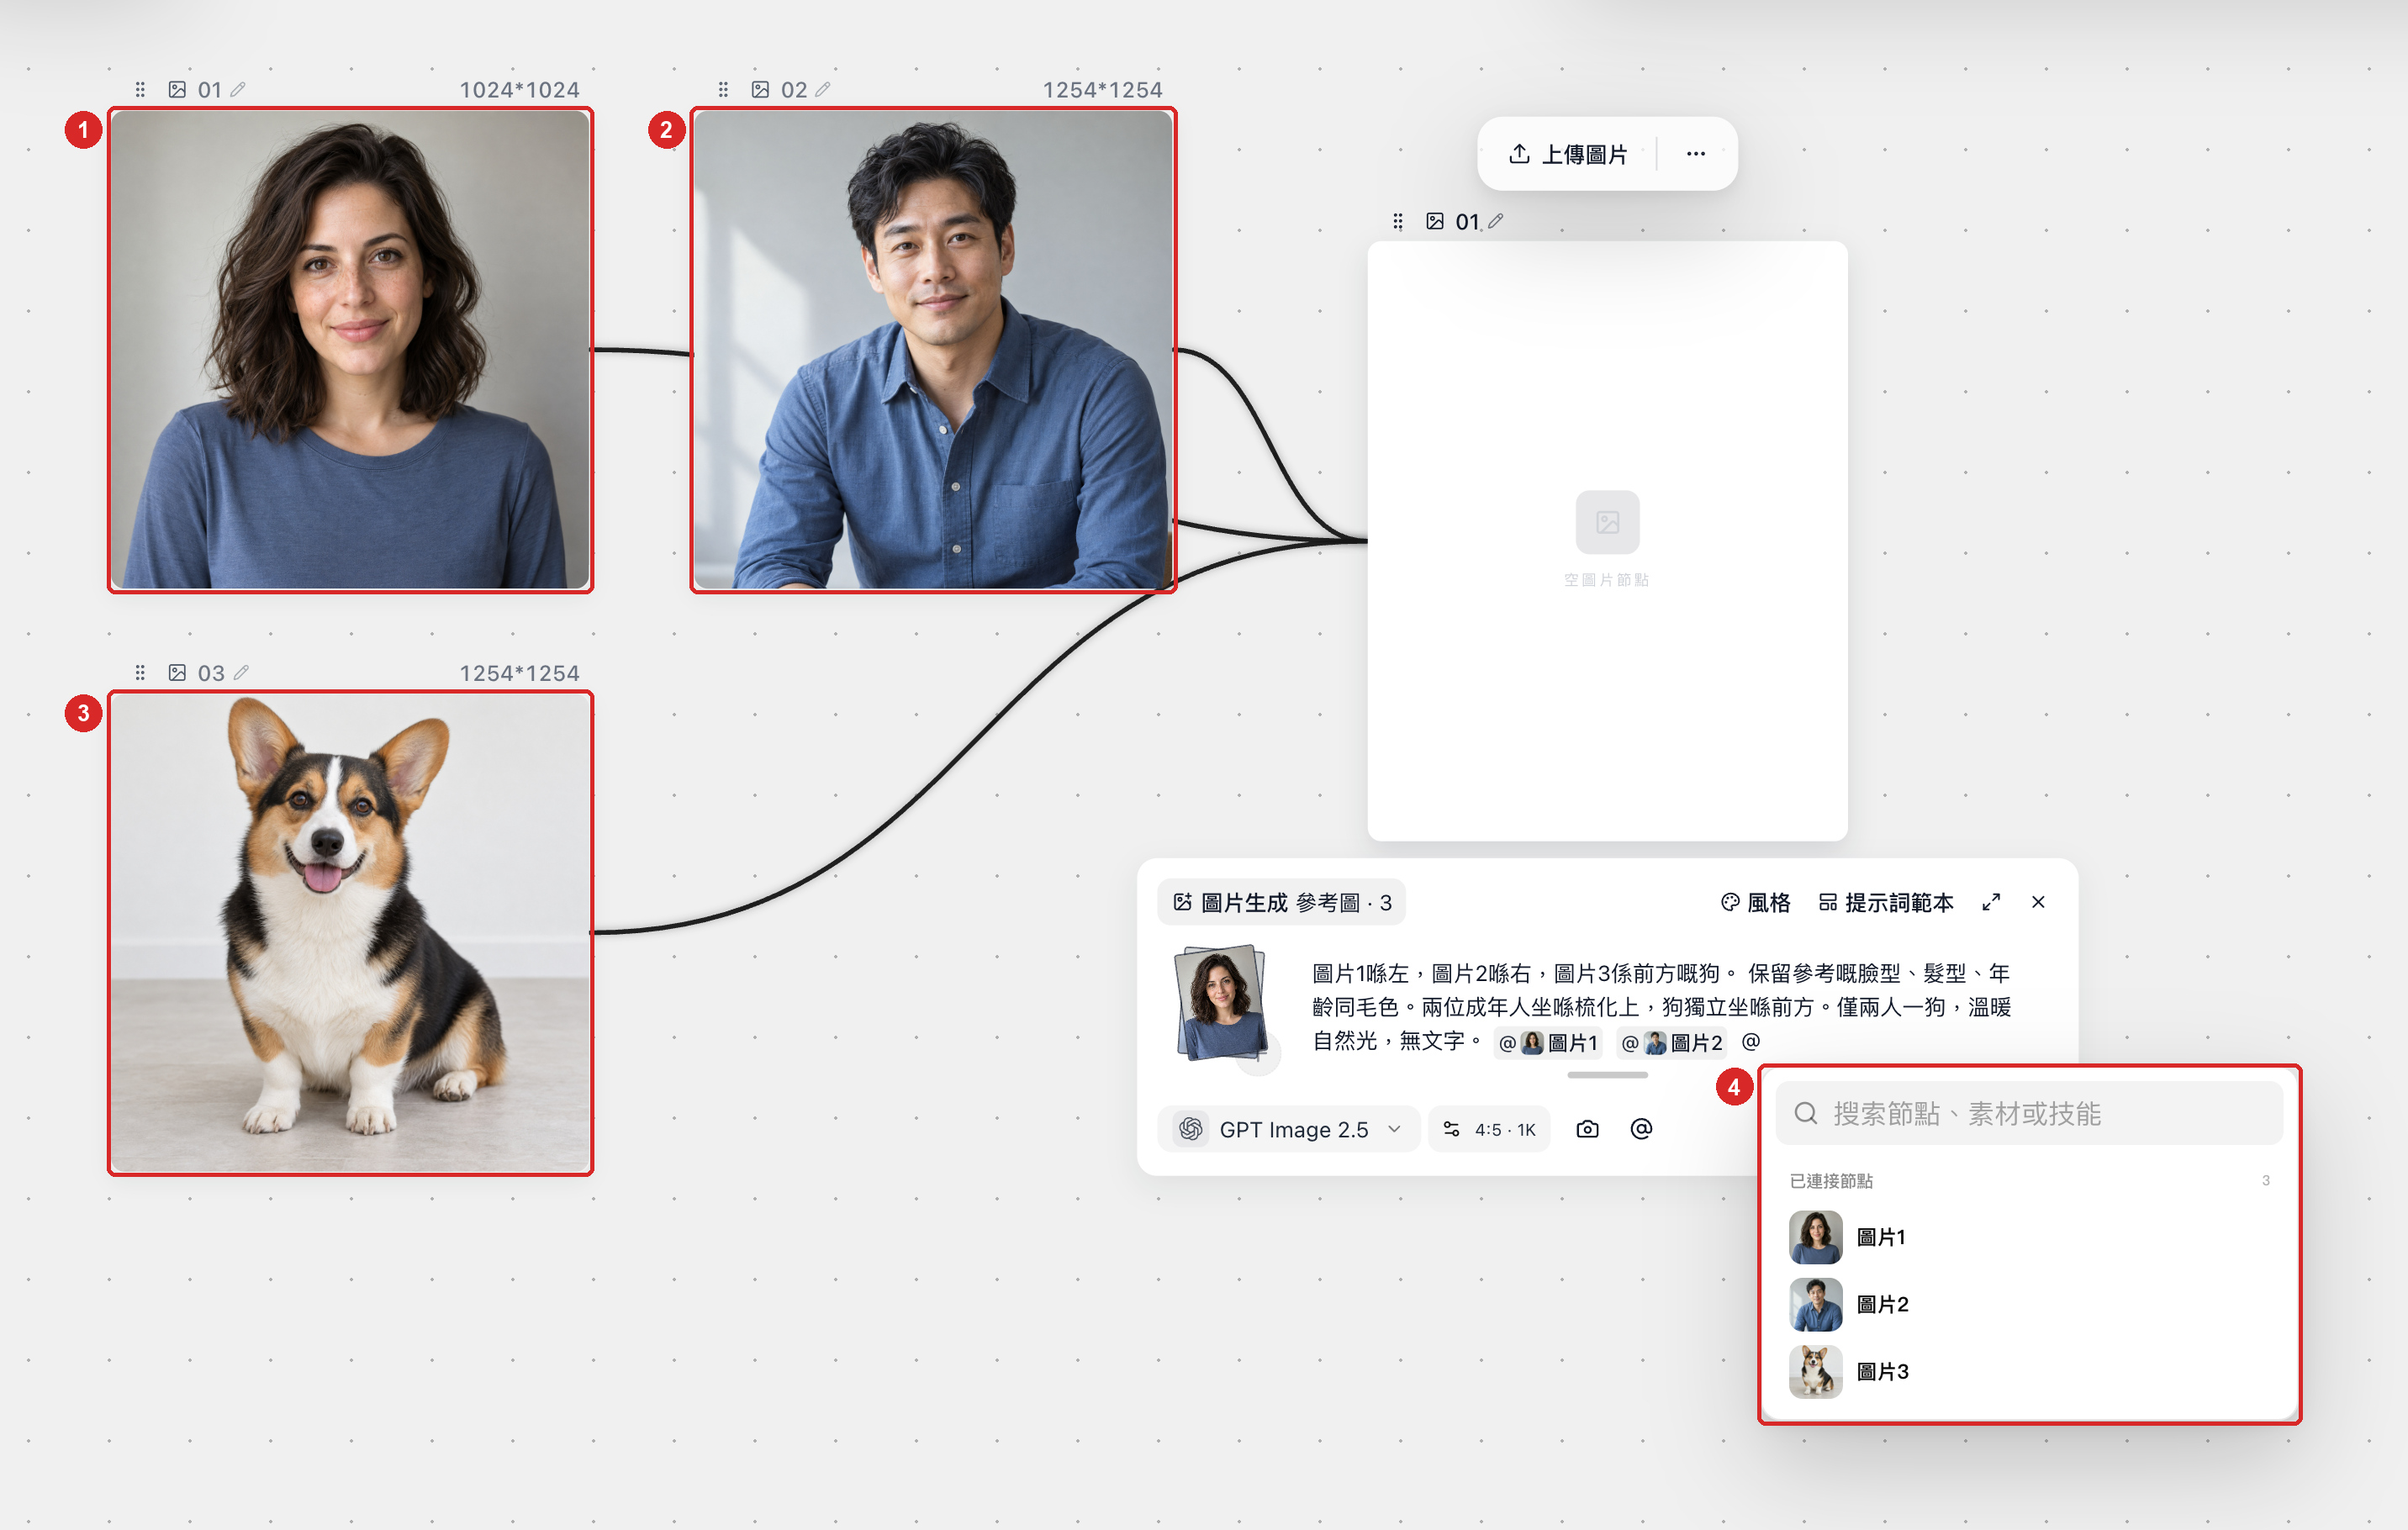Click the drag handle of node 03
This screenshot has width=2408, height=1530.
click(x=140, y=673)
